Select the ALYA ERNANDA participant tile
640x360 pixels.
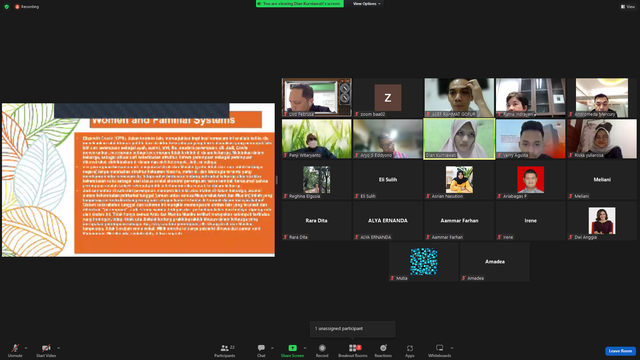point(388,221)
